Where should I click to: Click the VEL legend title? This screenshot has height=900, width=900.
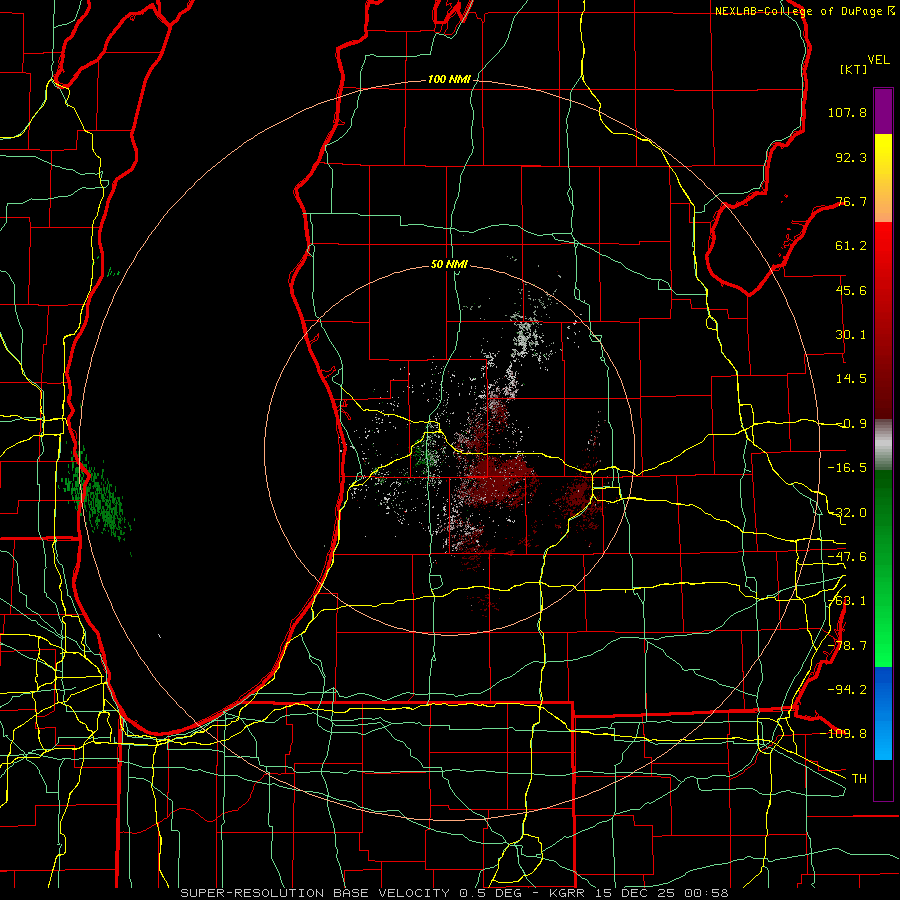pyautogui.click(x=878, y=60)
